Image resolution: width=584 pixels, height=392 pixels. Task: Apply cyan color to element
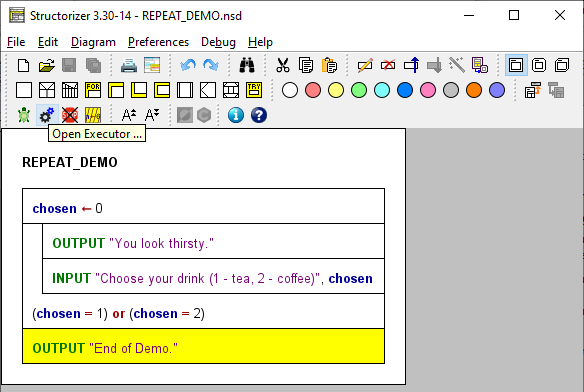tap(382, 90)
